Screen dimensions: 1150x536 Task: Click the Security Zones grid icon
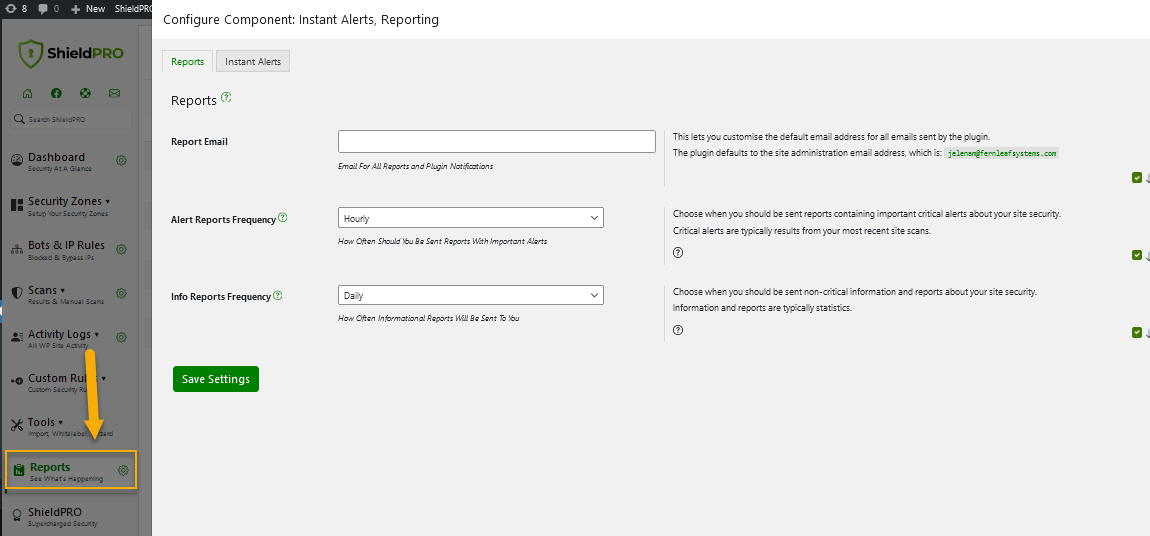coord(17,205)
